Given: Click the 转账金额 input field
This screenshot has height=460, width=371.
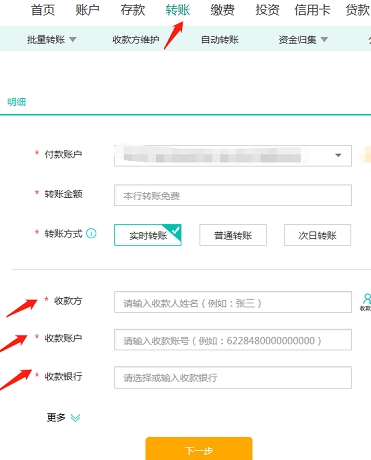Looking at the screenshot, I should [233, 195].
